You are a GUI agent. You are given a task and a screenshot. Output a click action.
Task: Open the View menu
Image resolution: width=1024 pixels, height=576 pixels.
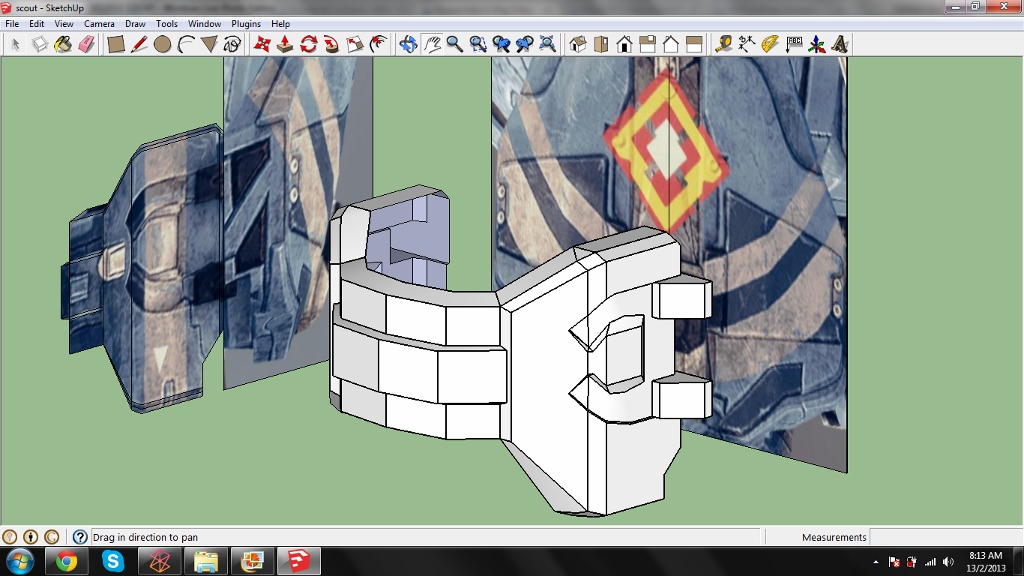(63, 24)
